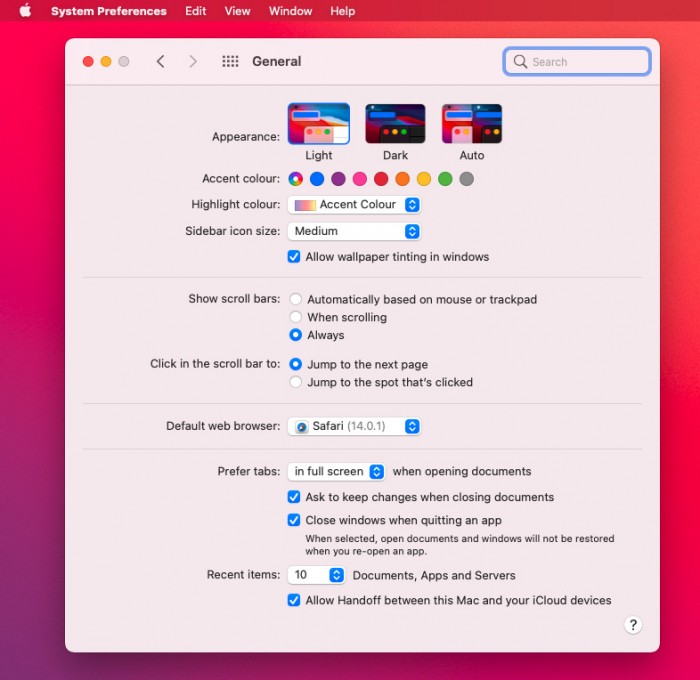The height and width of the screenshot is (680, 700).
Task: Show all preferences grid icon
Action: click(230, 62)
